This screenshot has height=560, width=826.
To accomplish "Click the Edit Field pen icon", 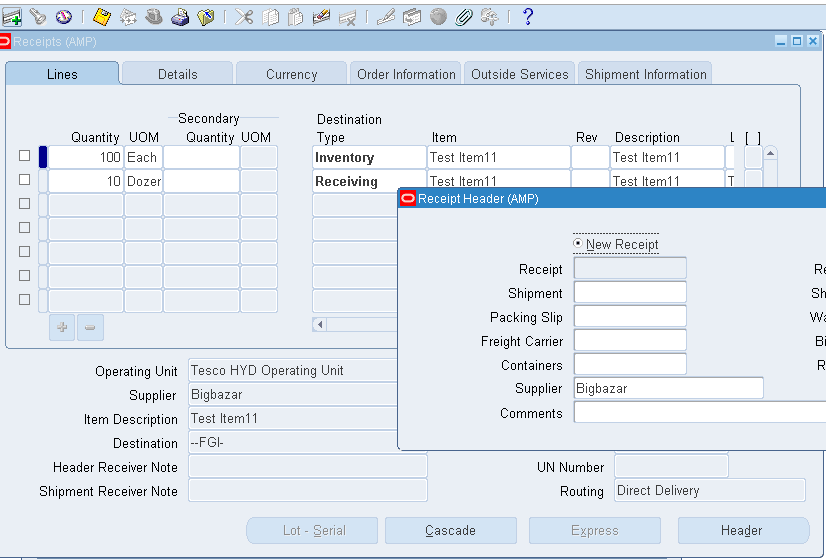I will tap(386, 17).
